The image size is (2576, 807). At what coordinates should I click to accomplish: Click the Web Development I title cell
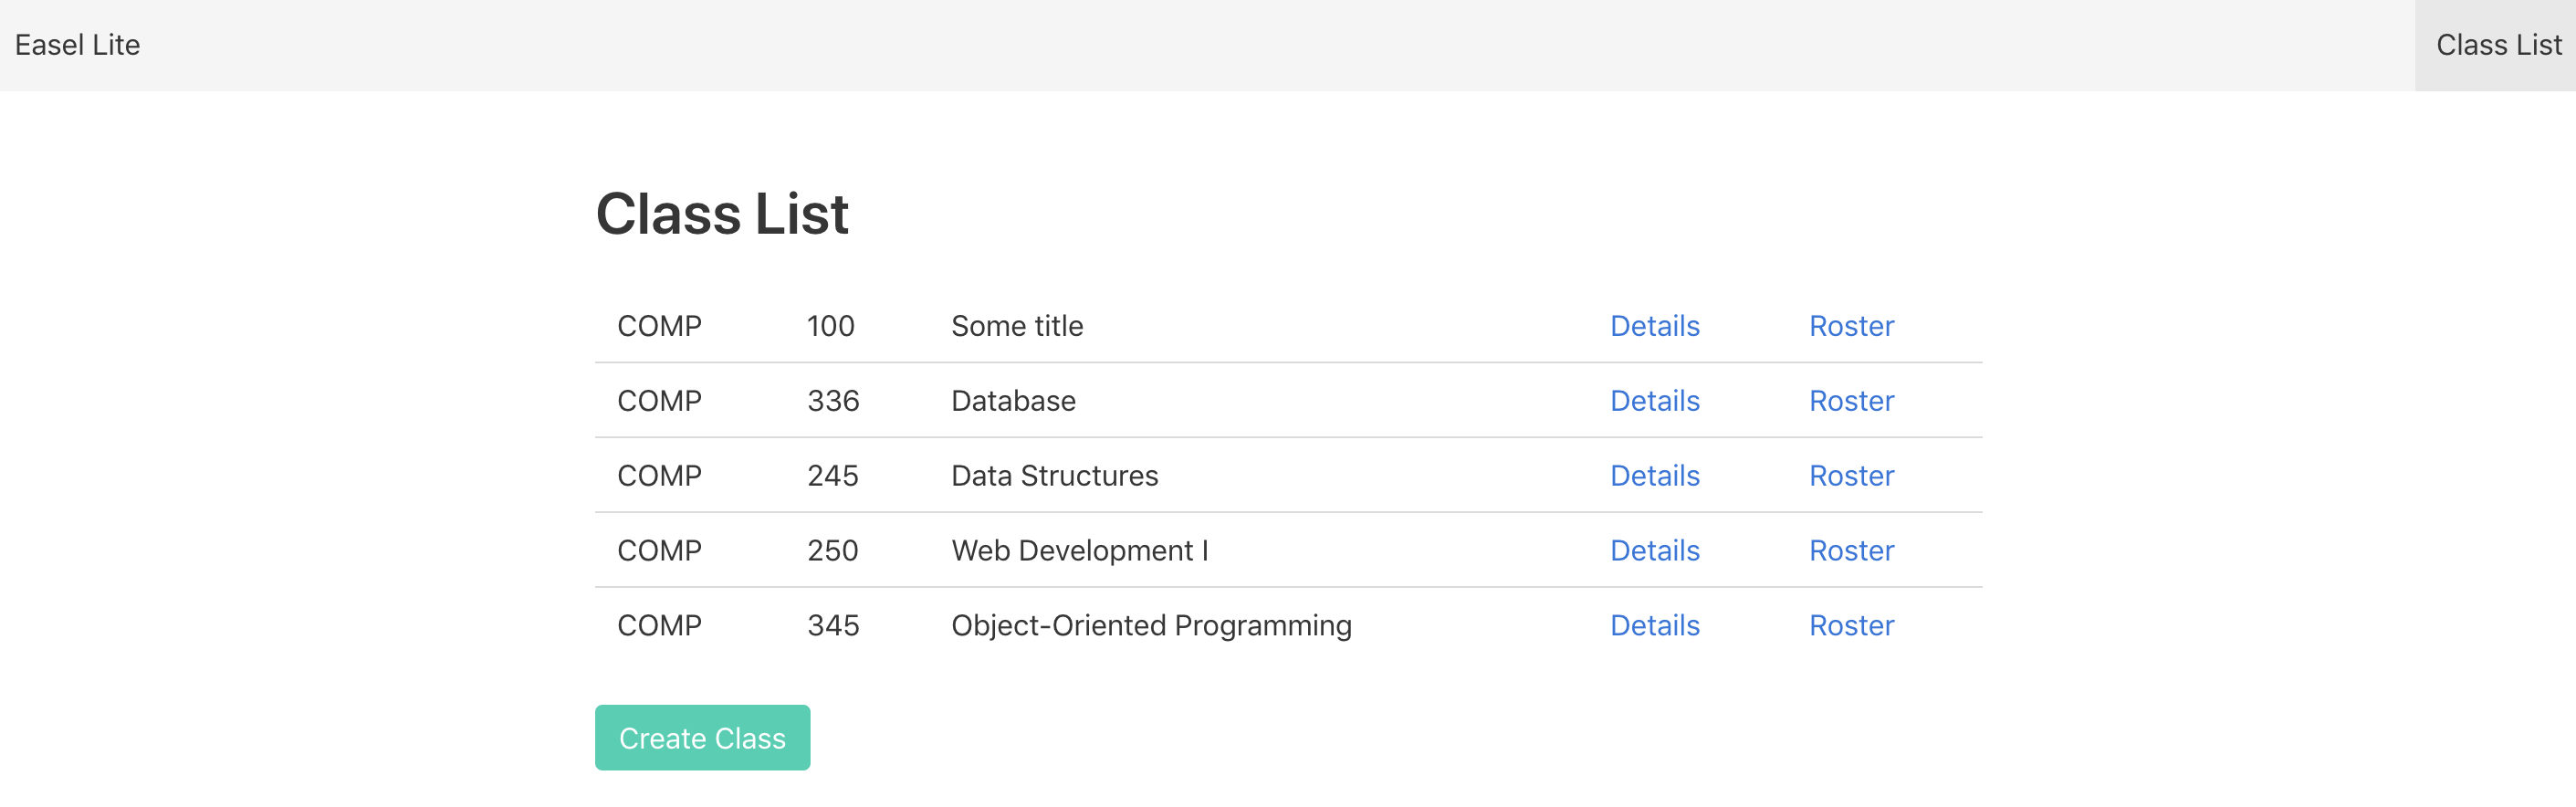[x=1079, y=551]
